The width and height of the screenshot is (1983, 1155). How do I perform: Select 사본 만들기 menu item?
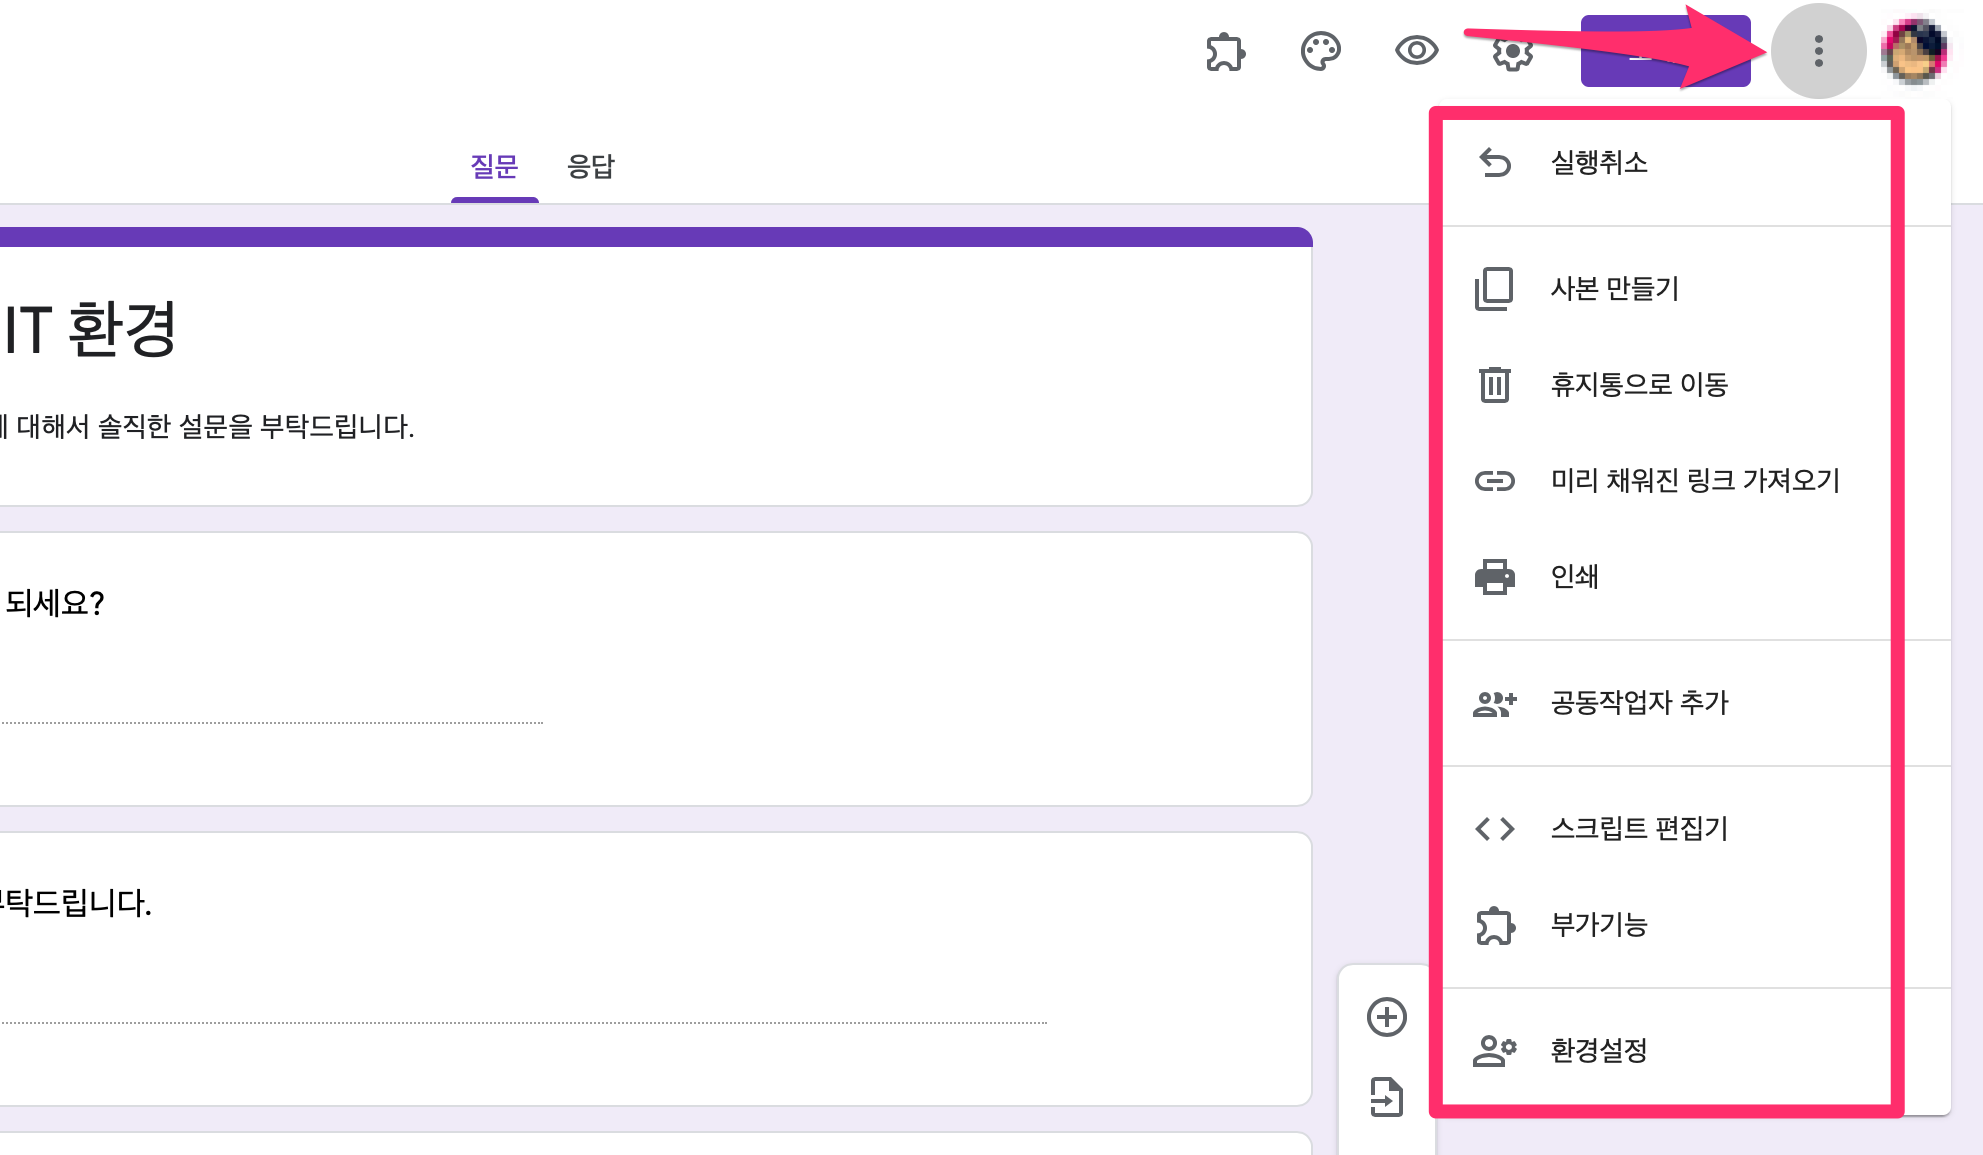[x=1614, y=289]
